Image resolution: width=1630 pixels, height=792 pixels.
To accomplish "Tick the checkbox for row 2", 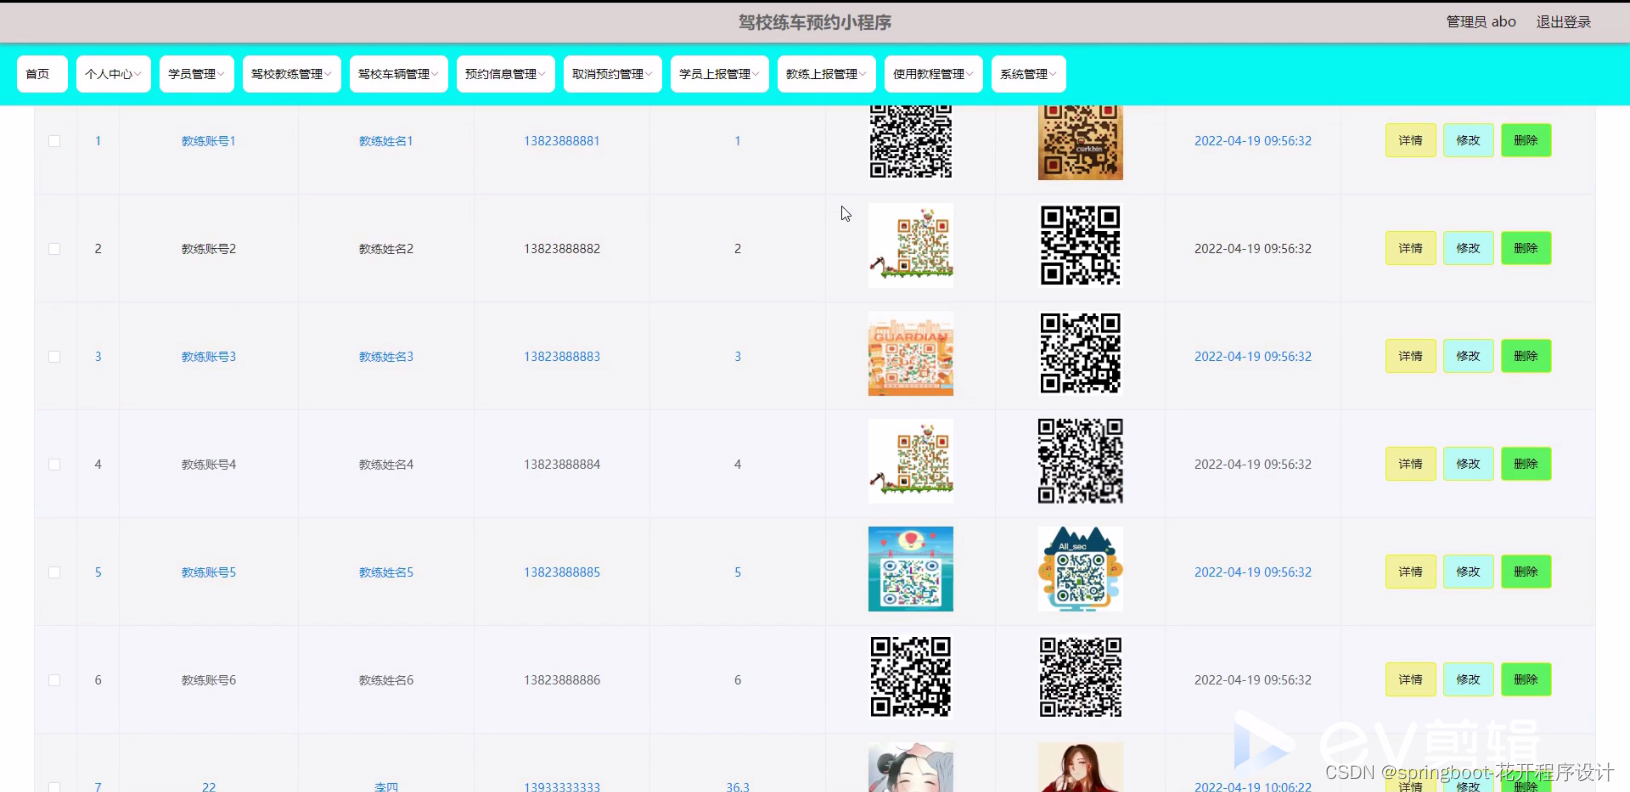I will pos(55,249).
